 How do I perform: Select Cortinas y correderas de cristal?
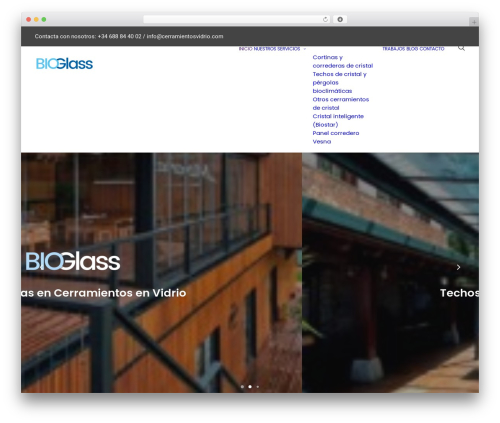coord(343,62)
